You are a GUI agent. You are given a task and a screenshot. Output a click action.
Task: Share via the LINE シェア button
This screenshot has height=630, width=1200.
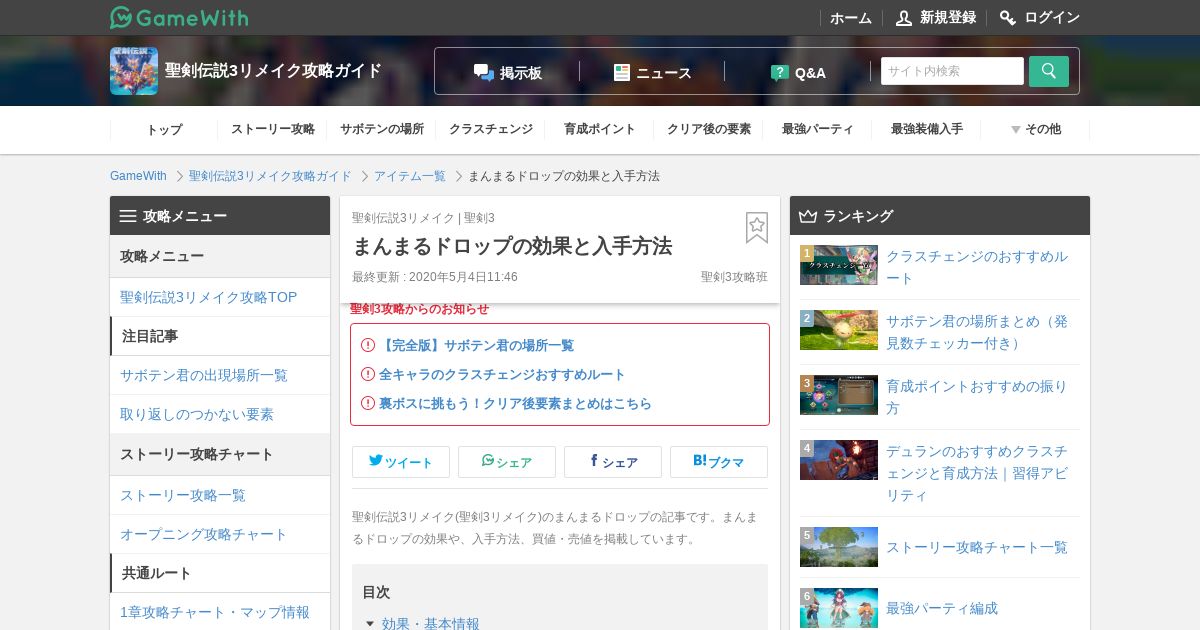click(507, 462)
